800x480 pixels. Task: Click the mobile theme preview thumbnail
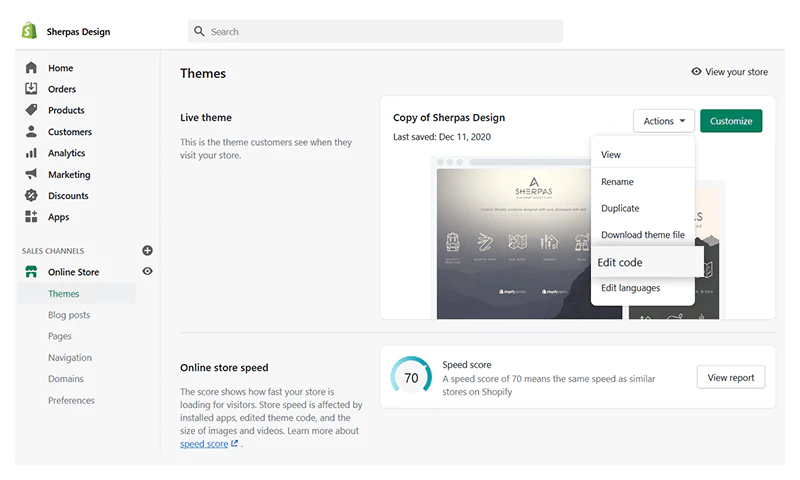[x=707, y=250]
